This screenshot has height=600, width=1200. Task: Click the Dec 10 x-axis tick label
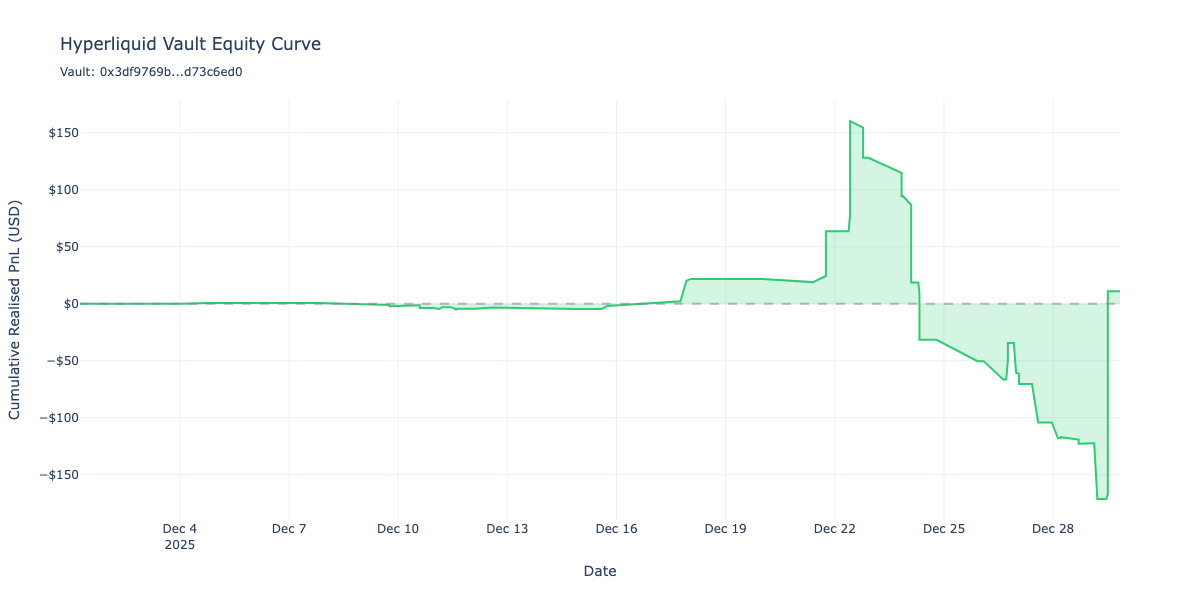pyautogui.click(x=398, y=529)
